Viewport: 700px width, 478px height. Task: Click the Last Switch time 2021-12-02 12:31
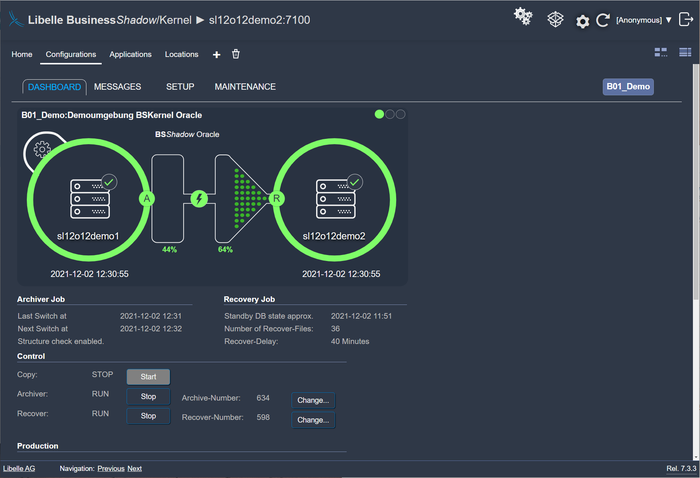(x=151, y=316)
